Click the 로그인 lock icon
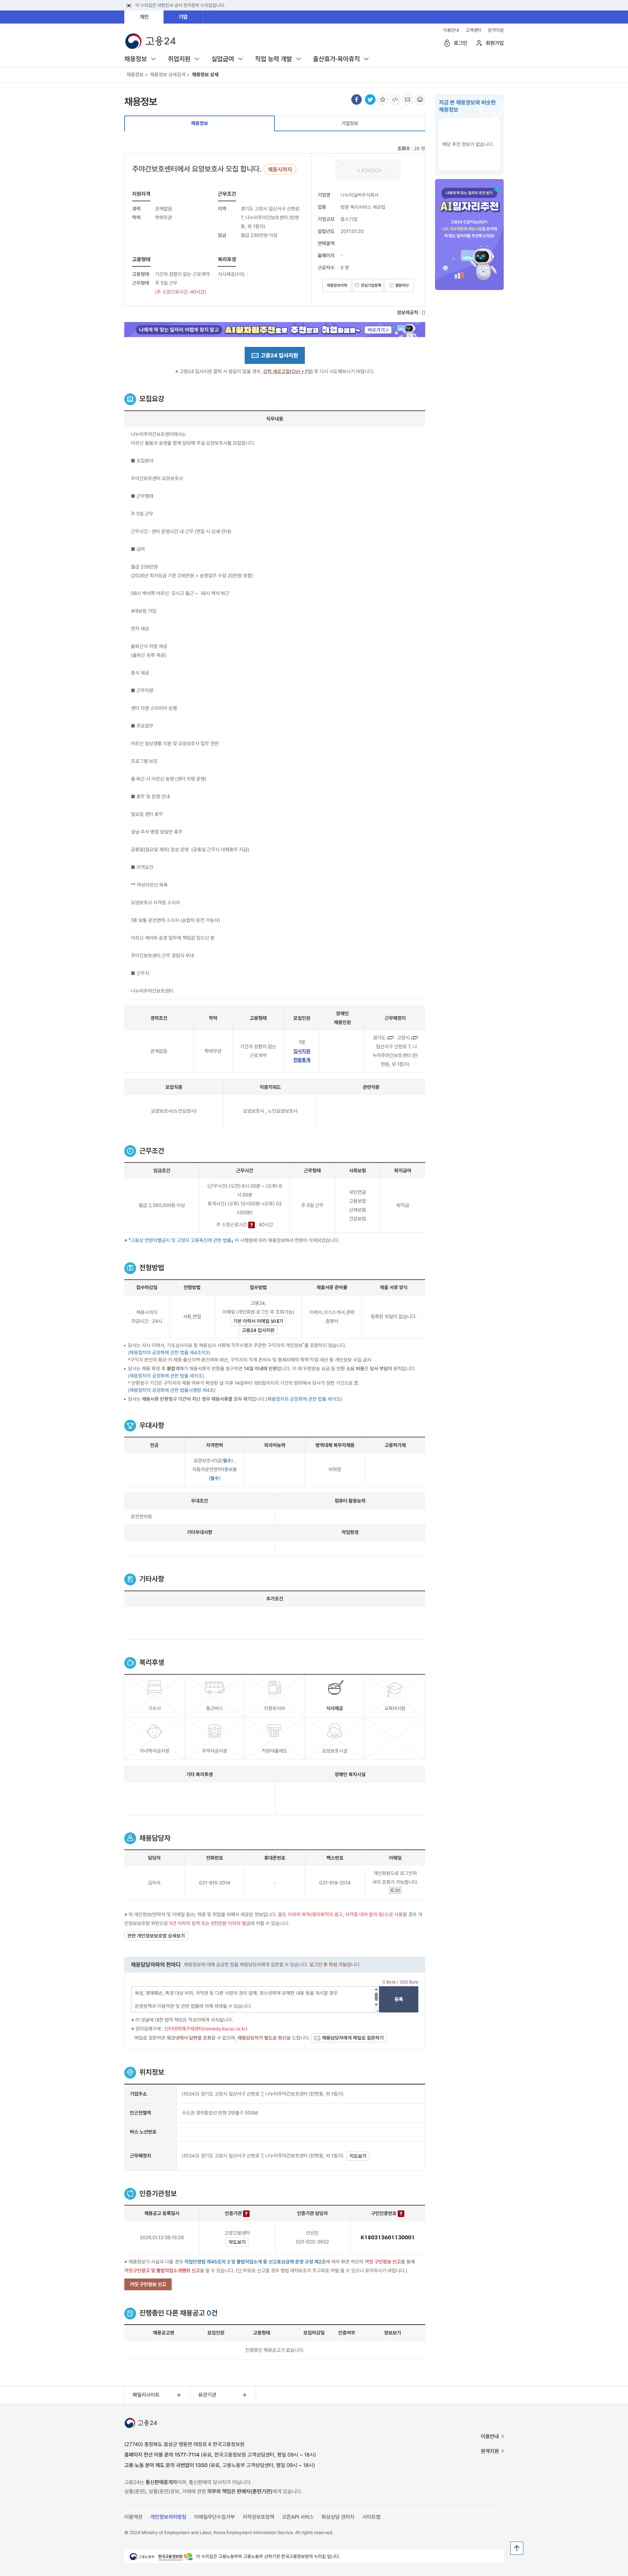Viewport: 628px width, 2576px height. pyautogui.click(x=447, y=43)
